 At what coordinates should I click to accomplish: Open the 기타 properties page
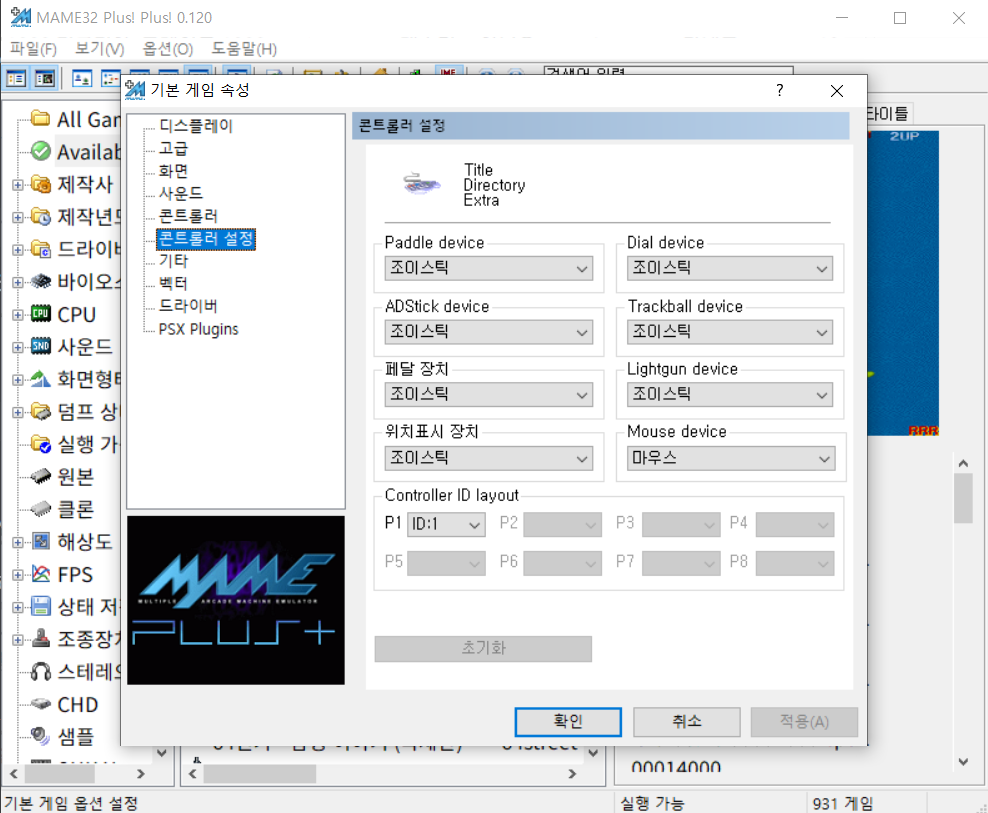click(x=173, y=261)
